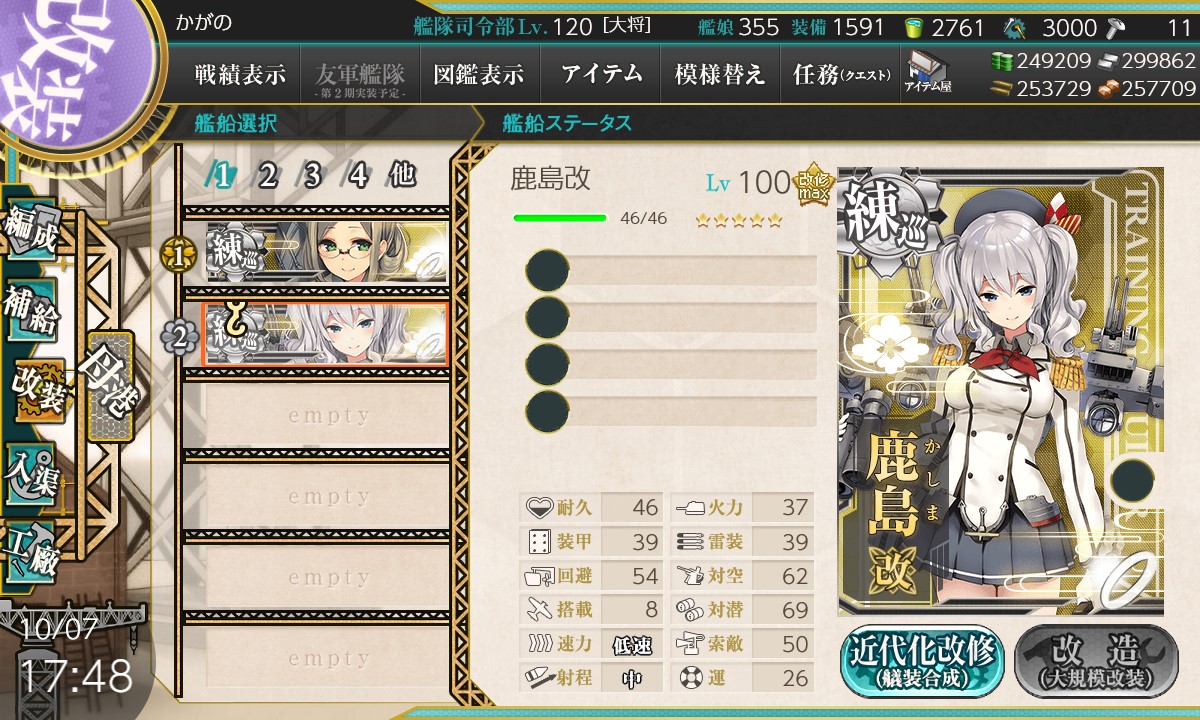
Task: Return to 母港 home port icon
Action: tap(109, 385)
